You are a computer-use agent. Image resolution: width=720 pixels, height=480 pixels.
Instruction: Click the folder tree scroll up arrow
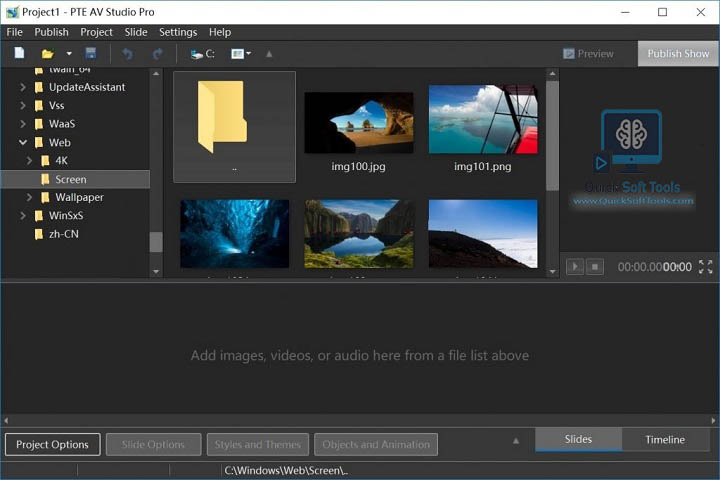coord(156,73)
